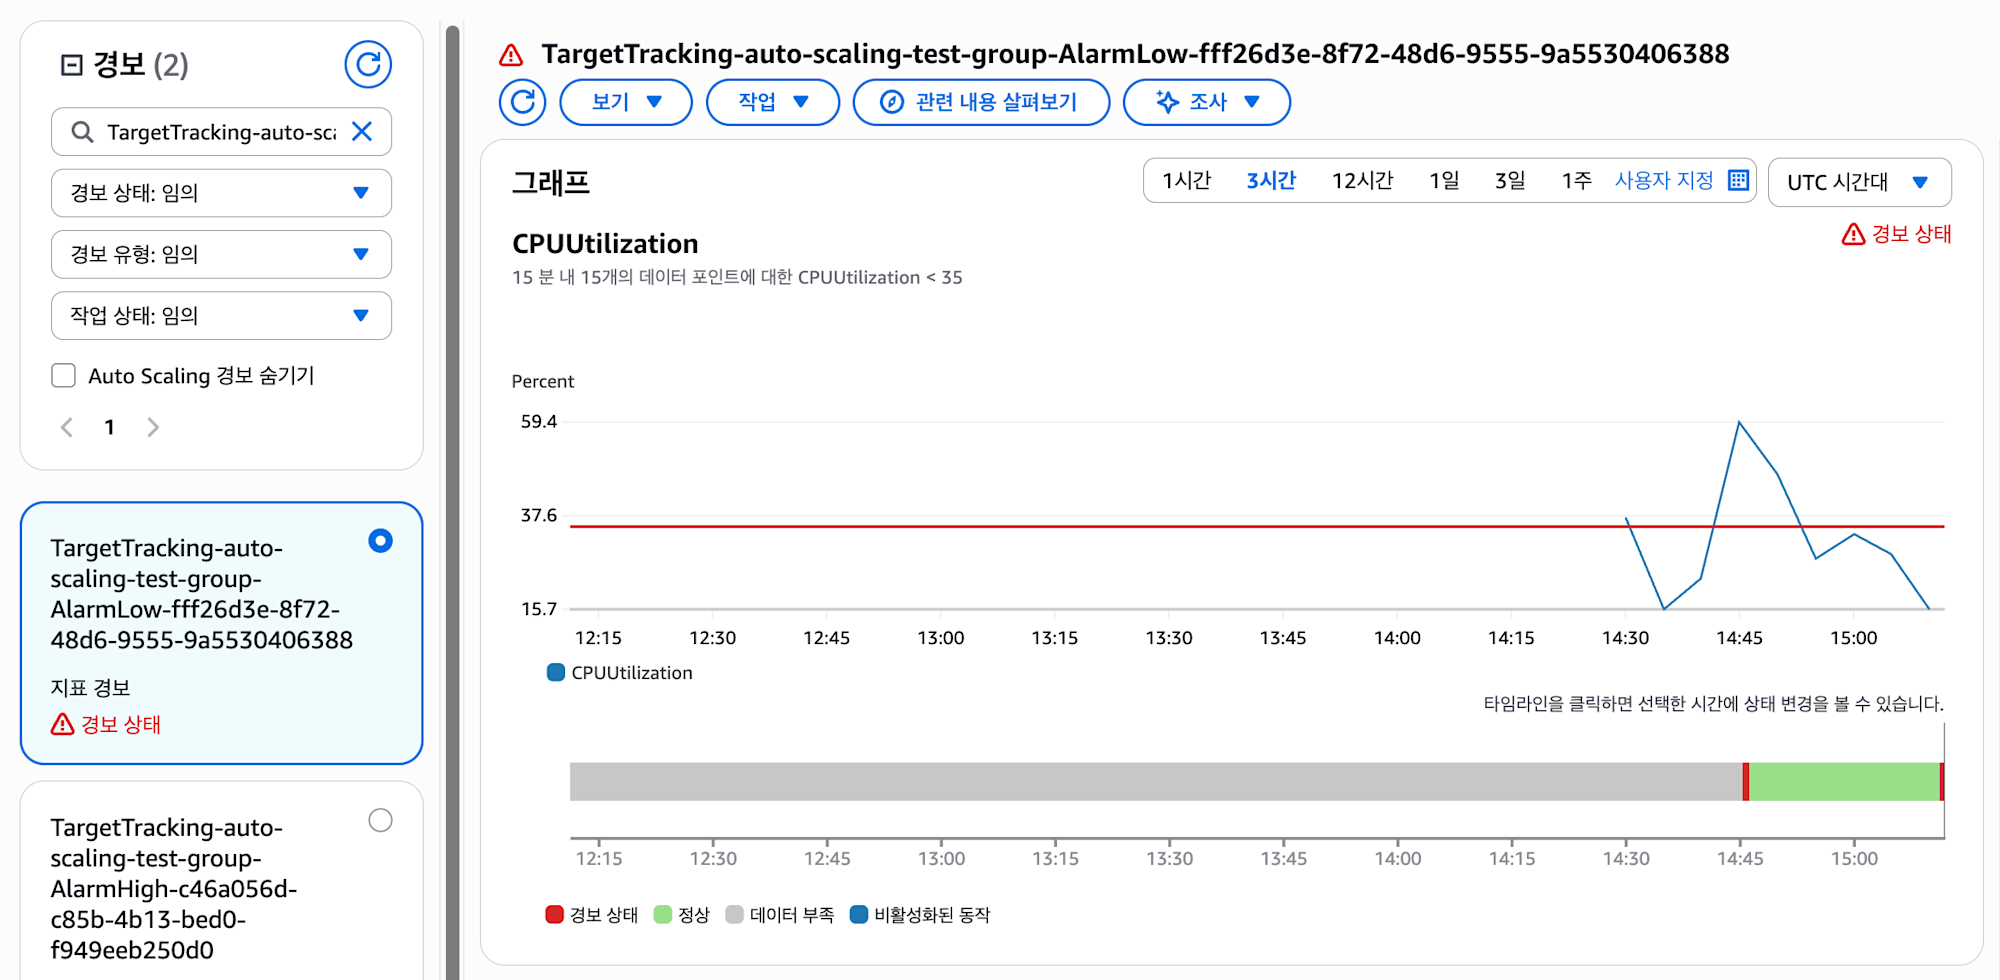
Task: Collapse the 경보 (2) panel toggle
Action: coord(72,65)
